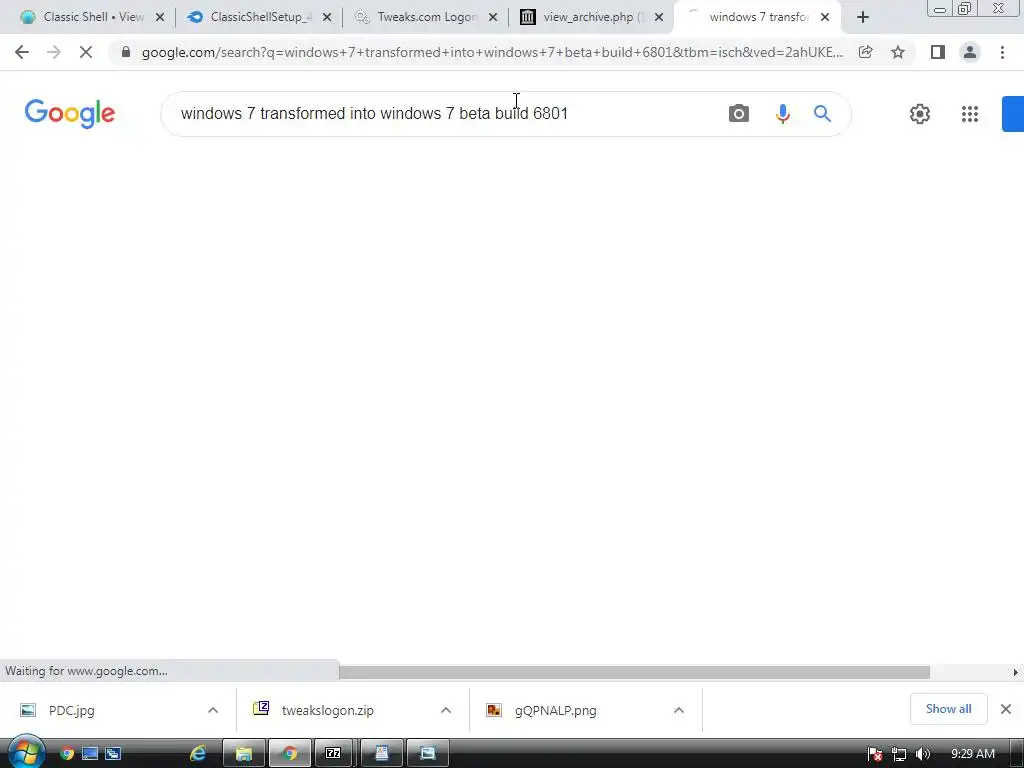
Task: Click the scrollbar's right arrow
Action: (1015, 672)
